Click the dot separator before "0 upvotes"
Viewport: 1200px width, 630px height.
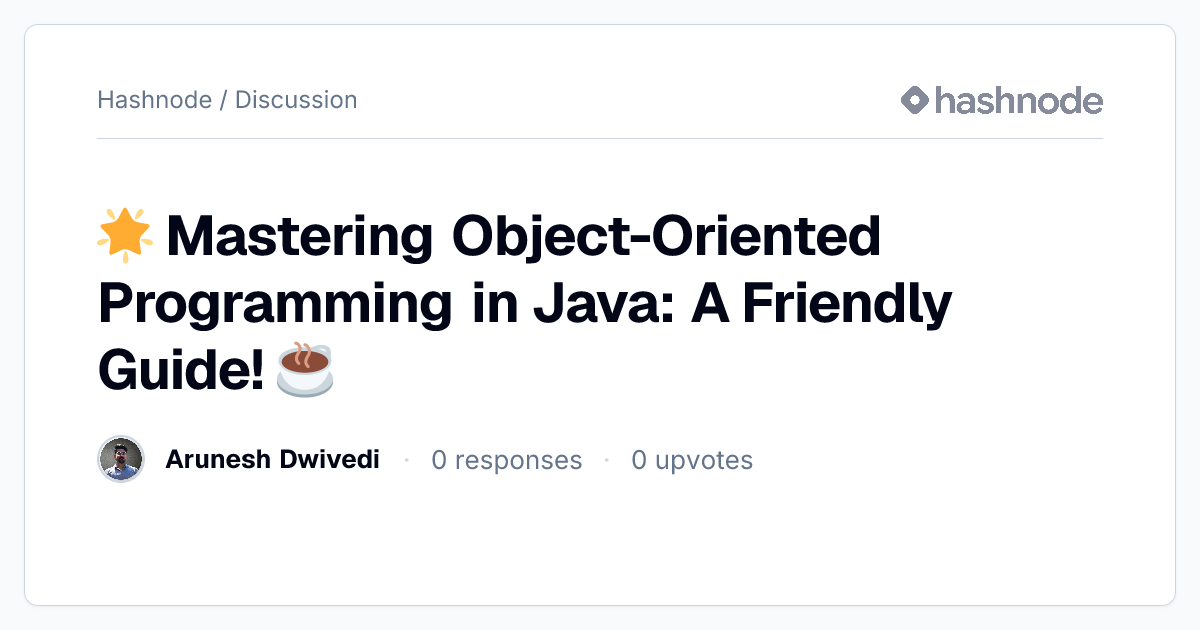click(x=607, y=461)
